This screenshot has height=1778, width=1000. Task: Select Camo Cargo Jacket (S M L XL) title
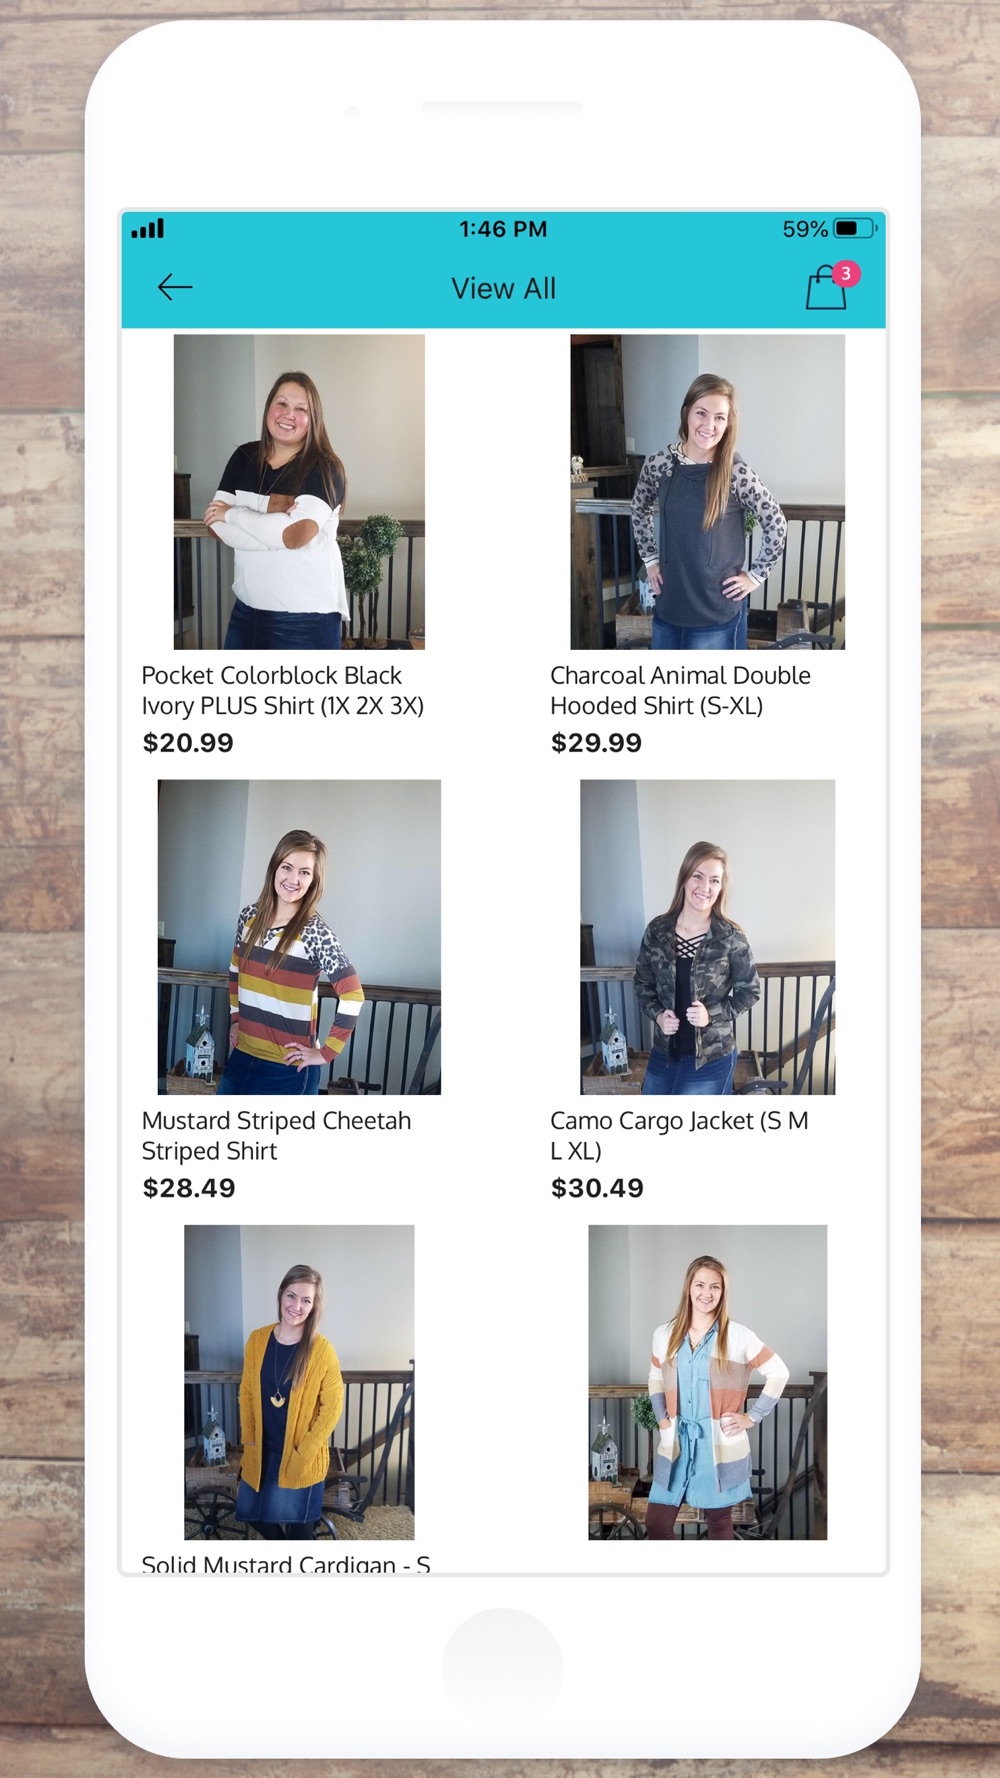[x=679, y=1135]
